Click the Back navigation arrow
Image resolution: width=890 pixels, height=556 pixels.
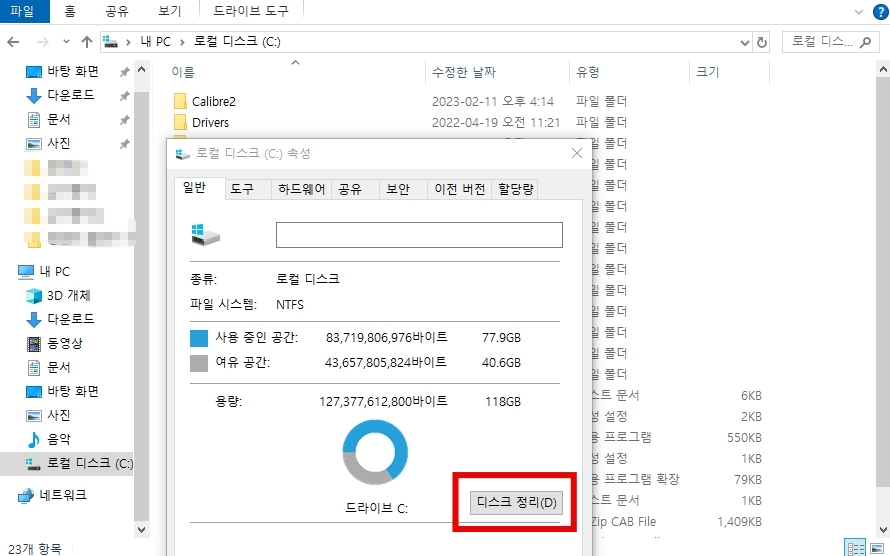(x=14, y=42)
